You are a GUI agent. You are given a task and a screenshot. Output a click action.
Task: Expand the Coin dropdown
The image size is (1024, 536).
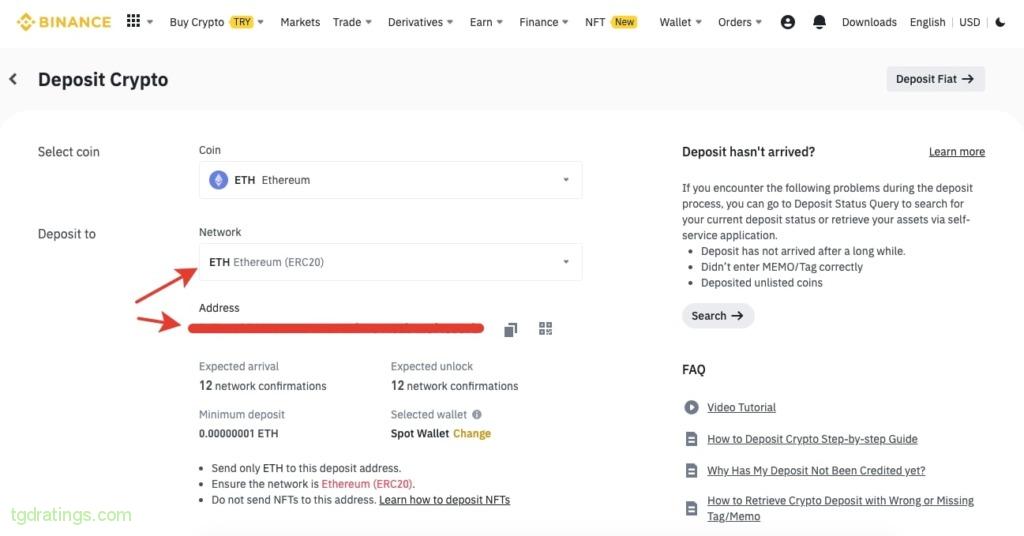566,180
